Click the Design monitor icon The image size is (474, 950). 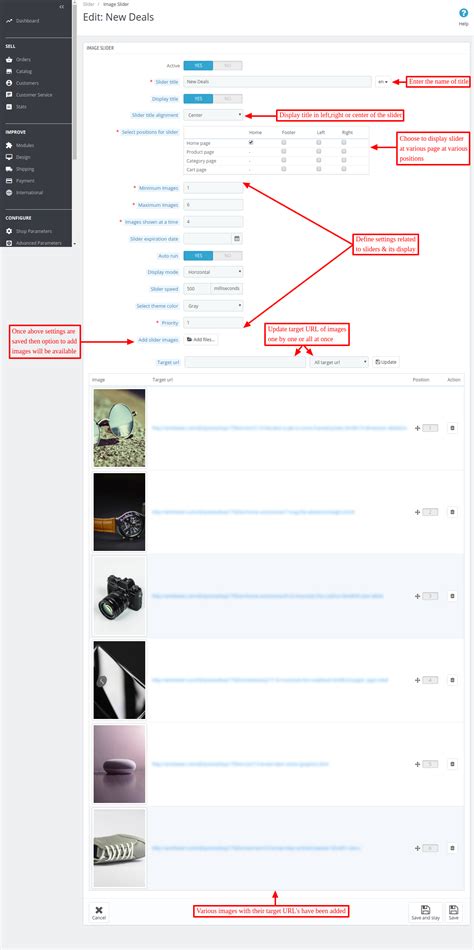tap(9, 157)
